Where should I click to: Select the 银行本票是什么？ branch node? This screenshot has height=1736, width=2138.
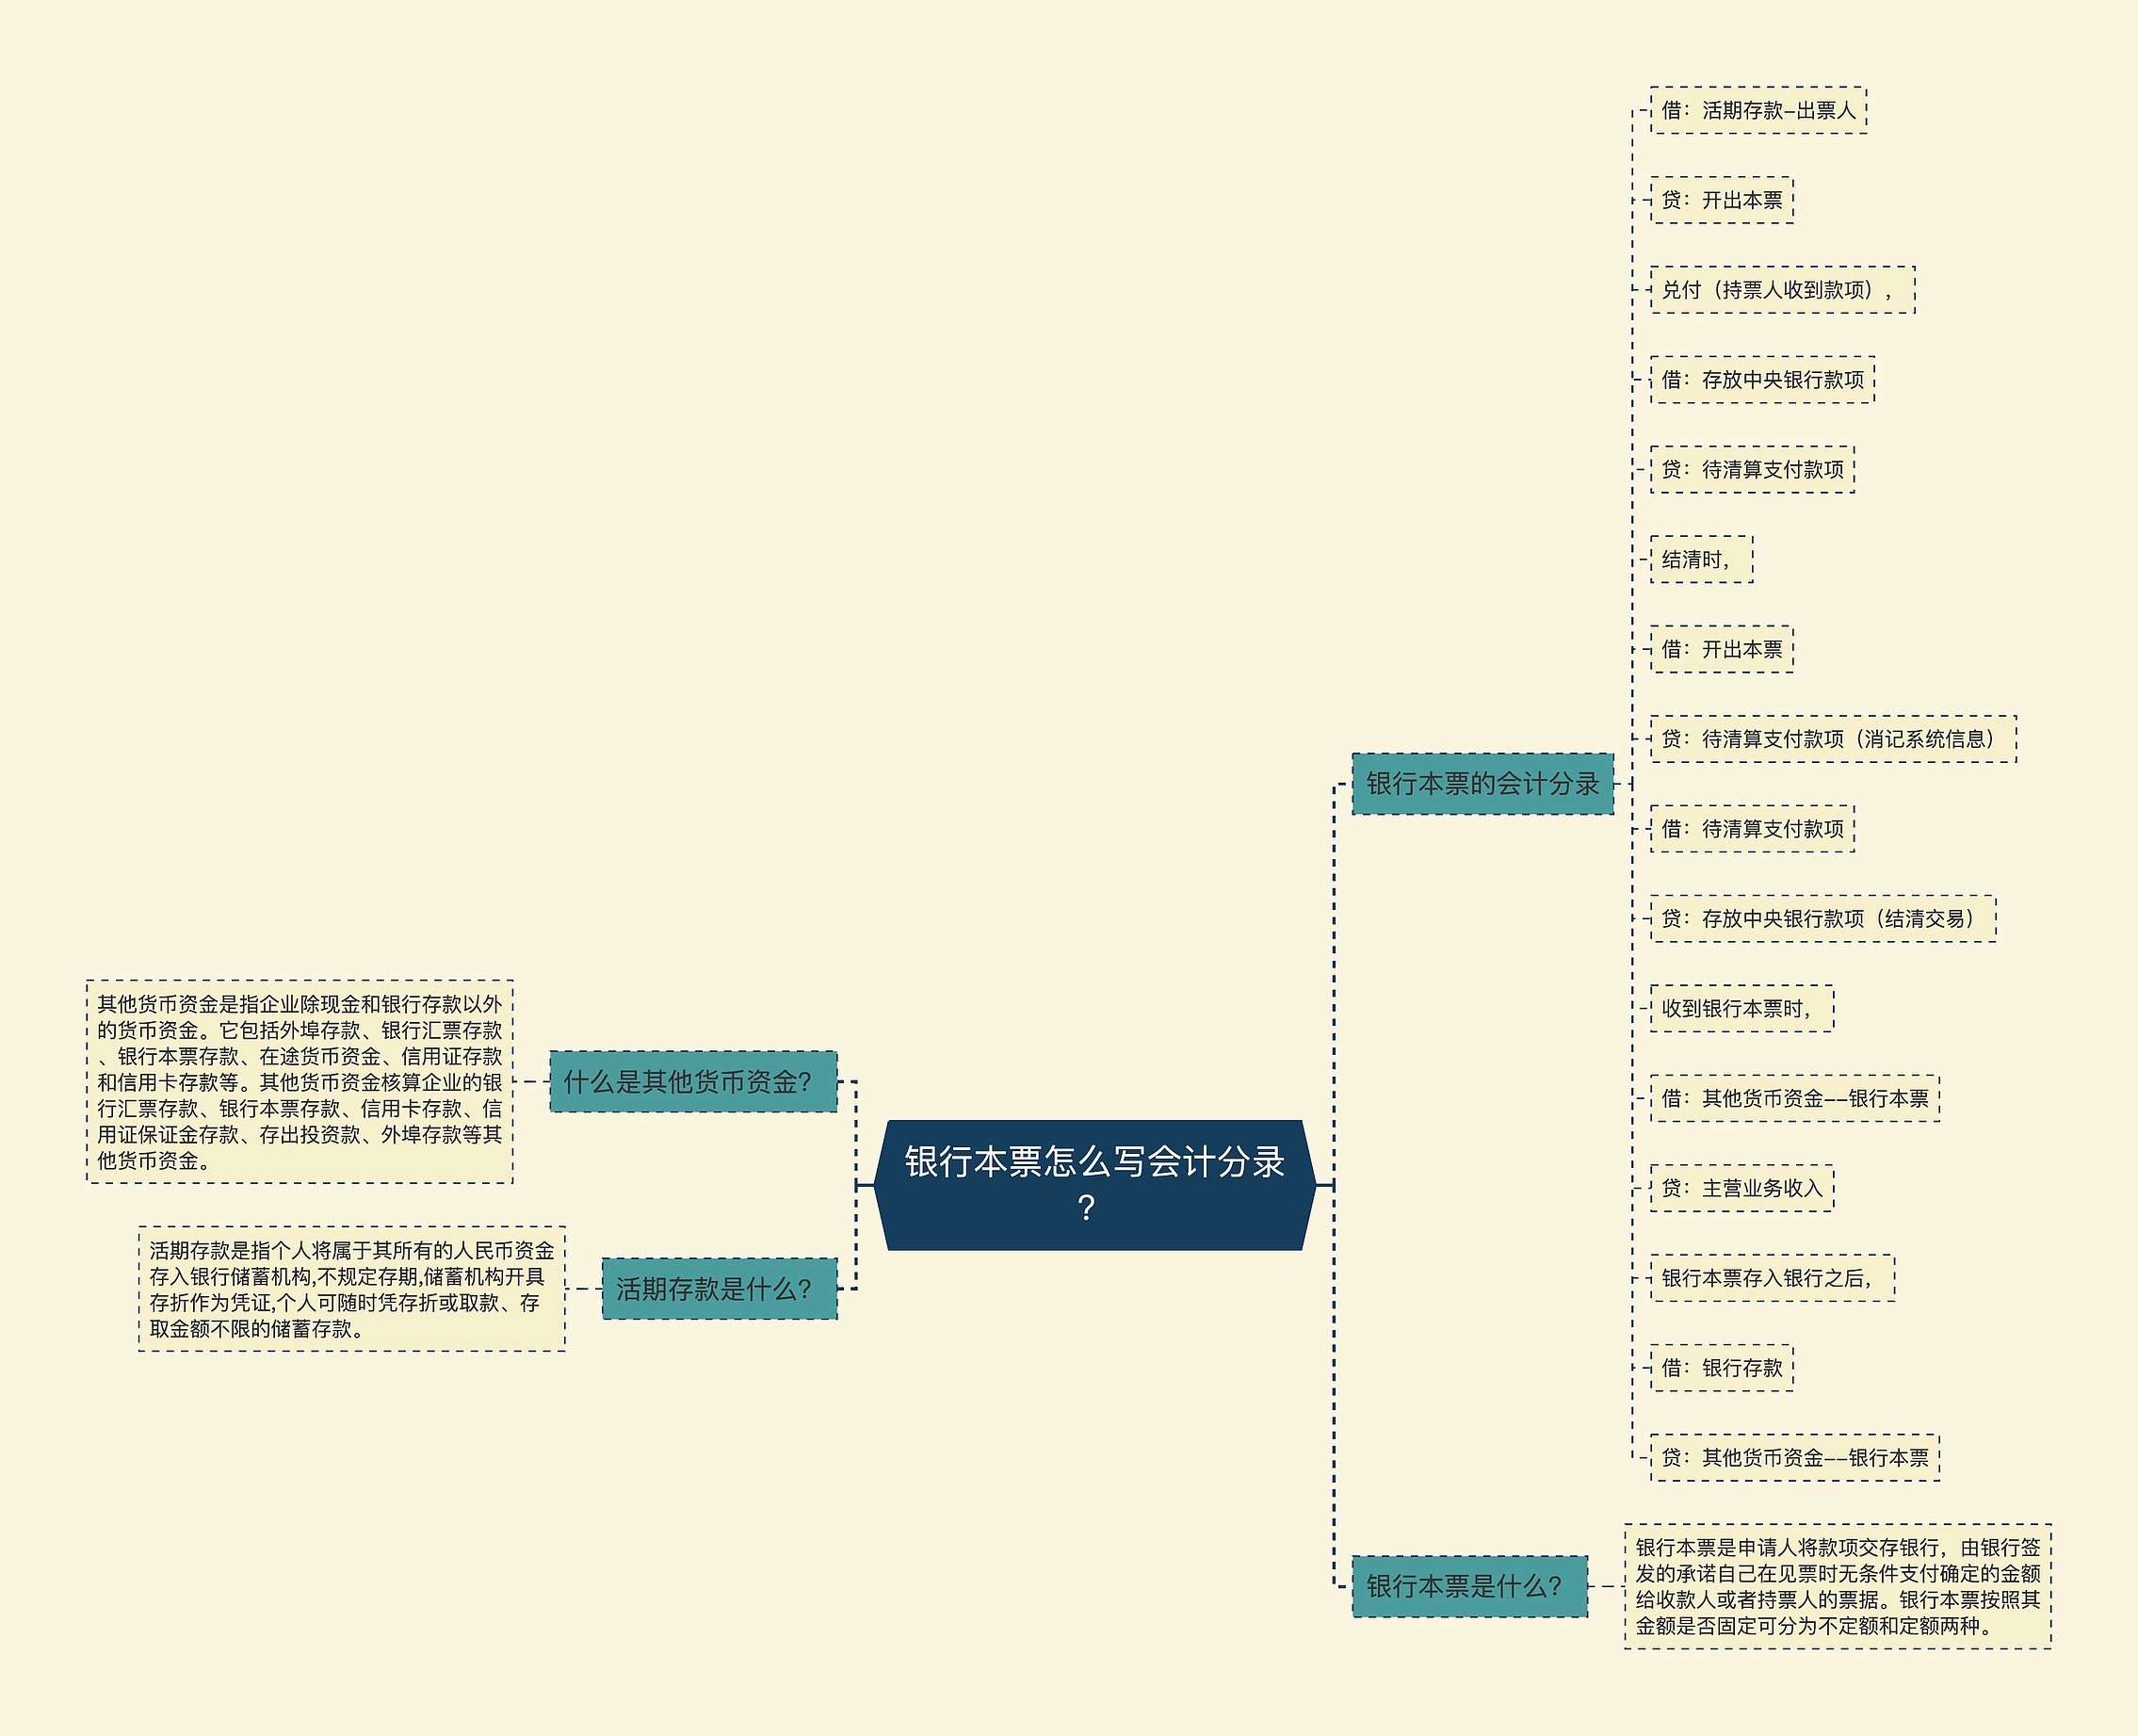click(1469, 1586)
